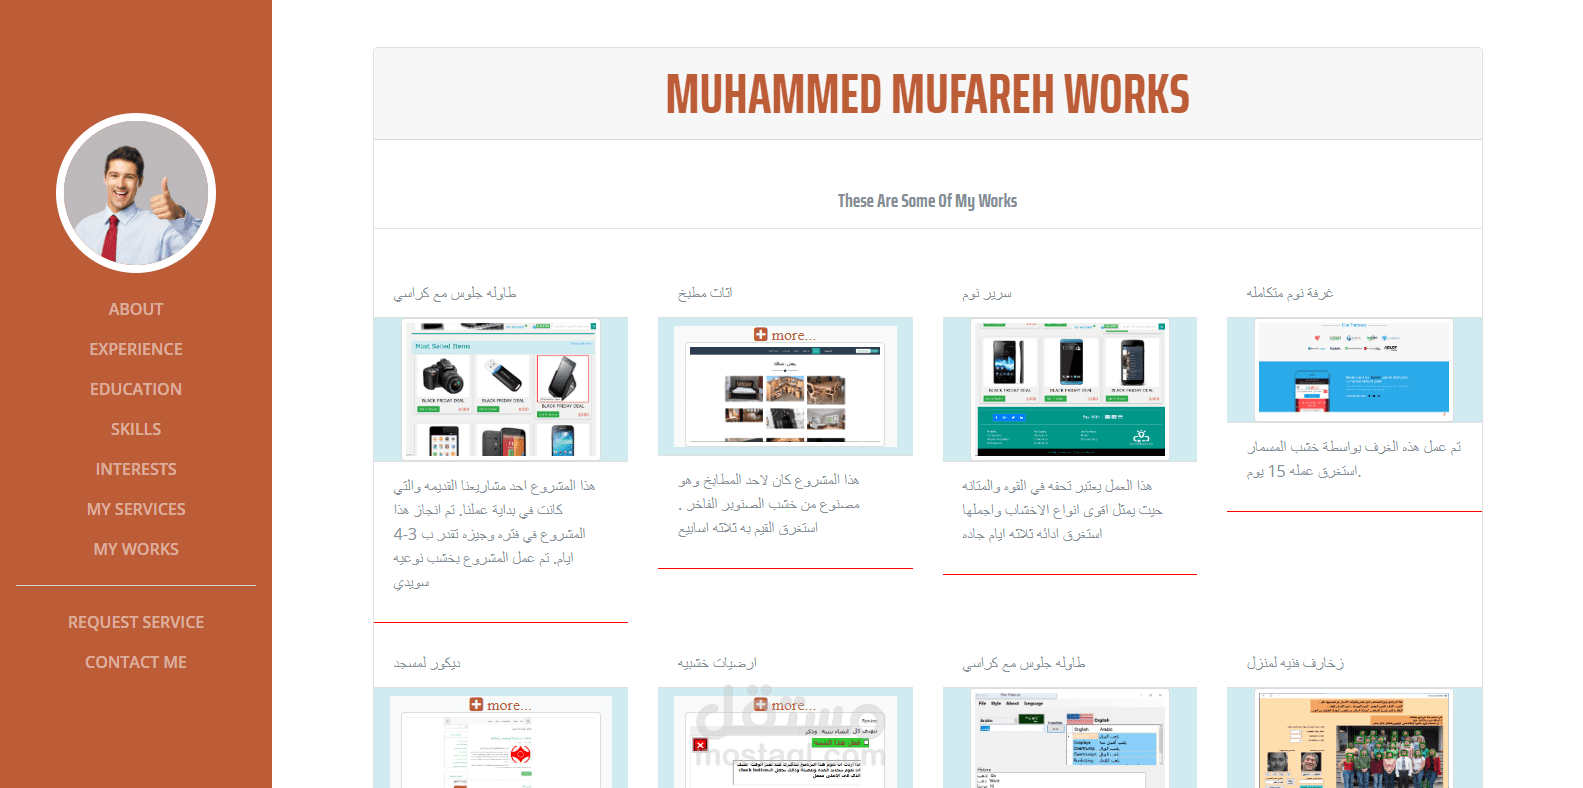Select MY SERVICES in the sidebar
The width and height of the screenshot is (1583, 788).
(136, 509)
